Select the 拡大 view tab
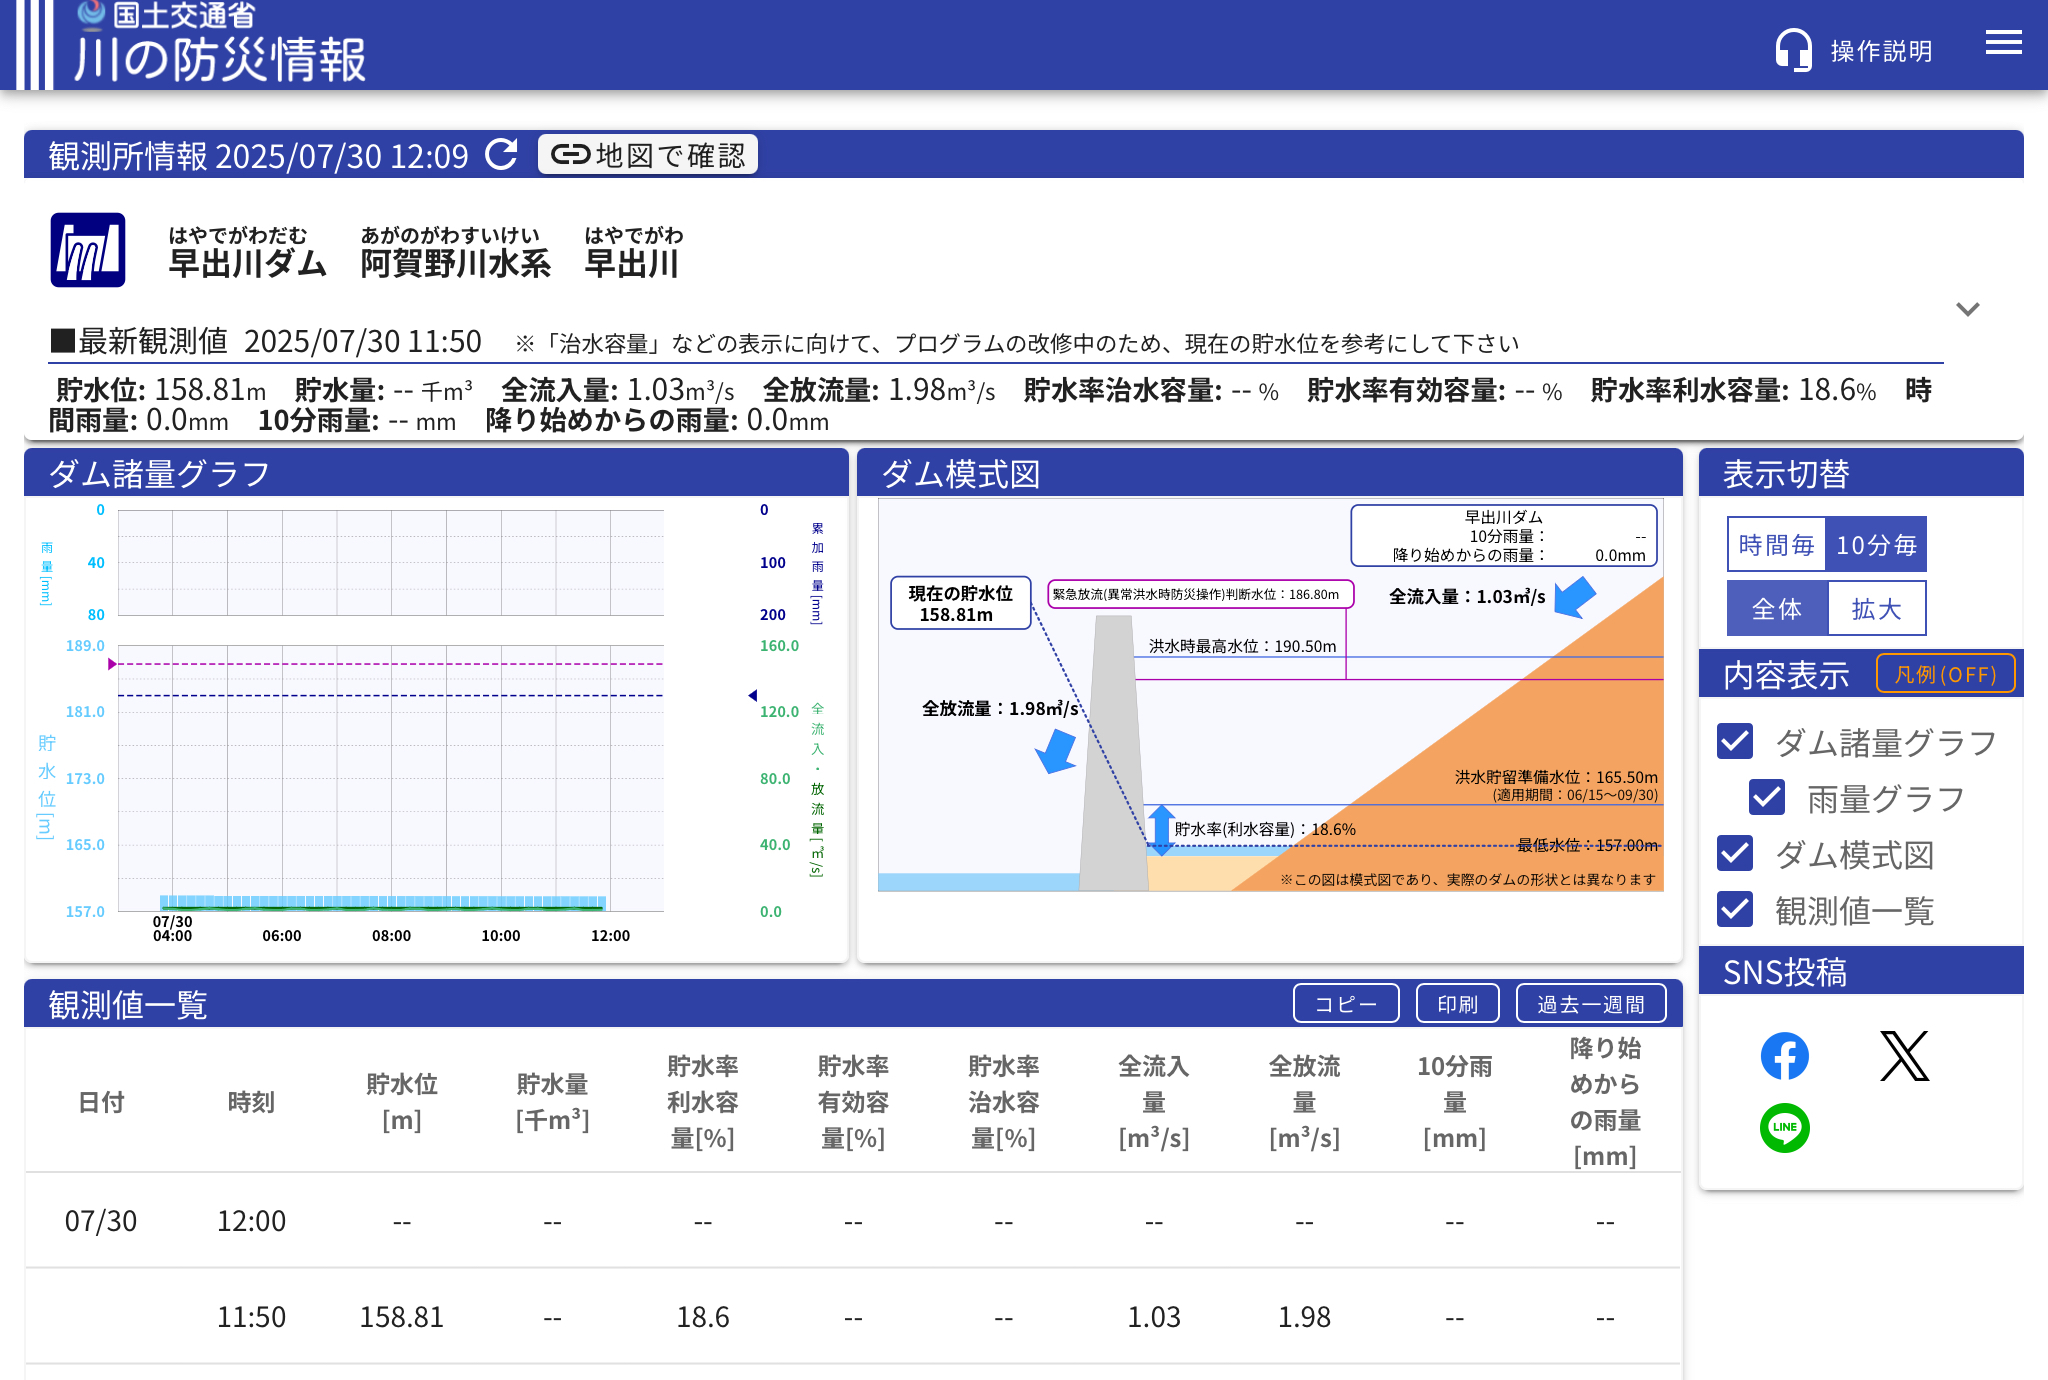 [x=1876, y=609]
